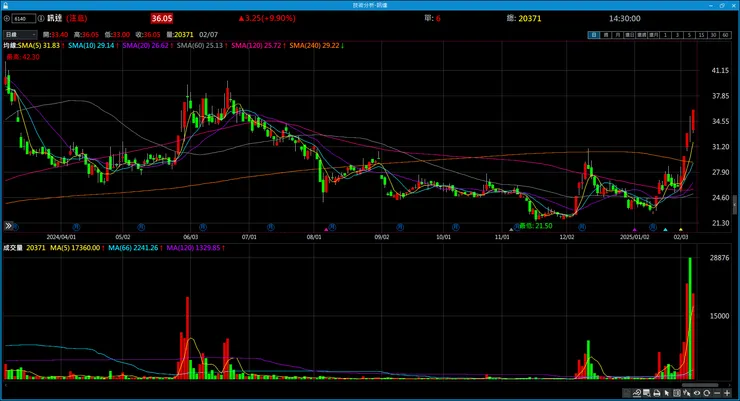This screenshot has width=740, height=401.
Task: Switch to 30-minute timeframe
Action: pos(714,35)
